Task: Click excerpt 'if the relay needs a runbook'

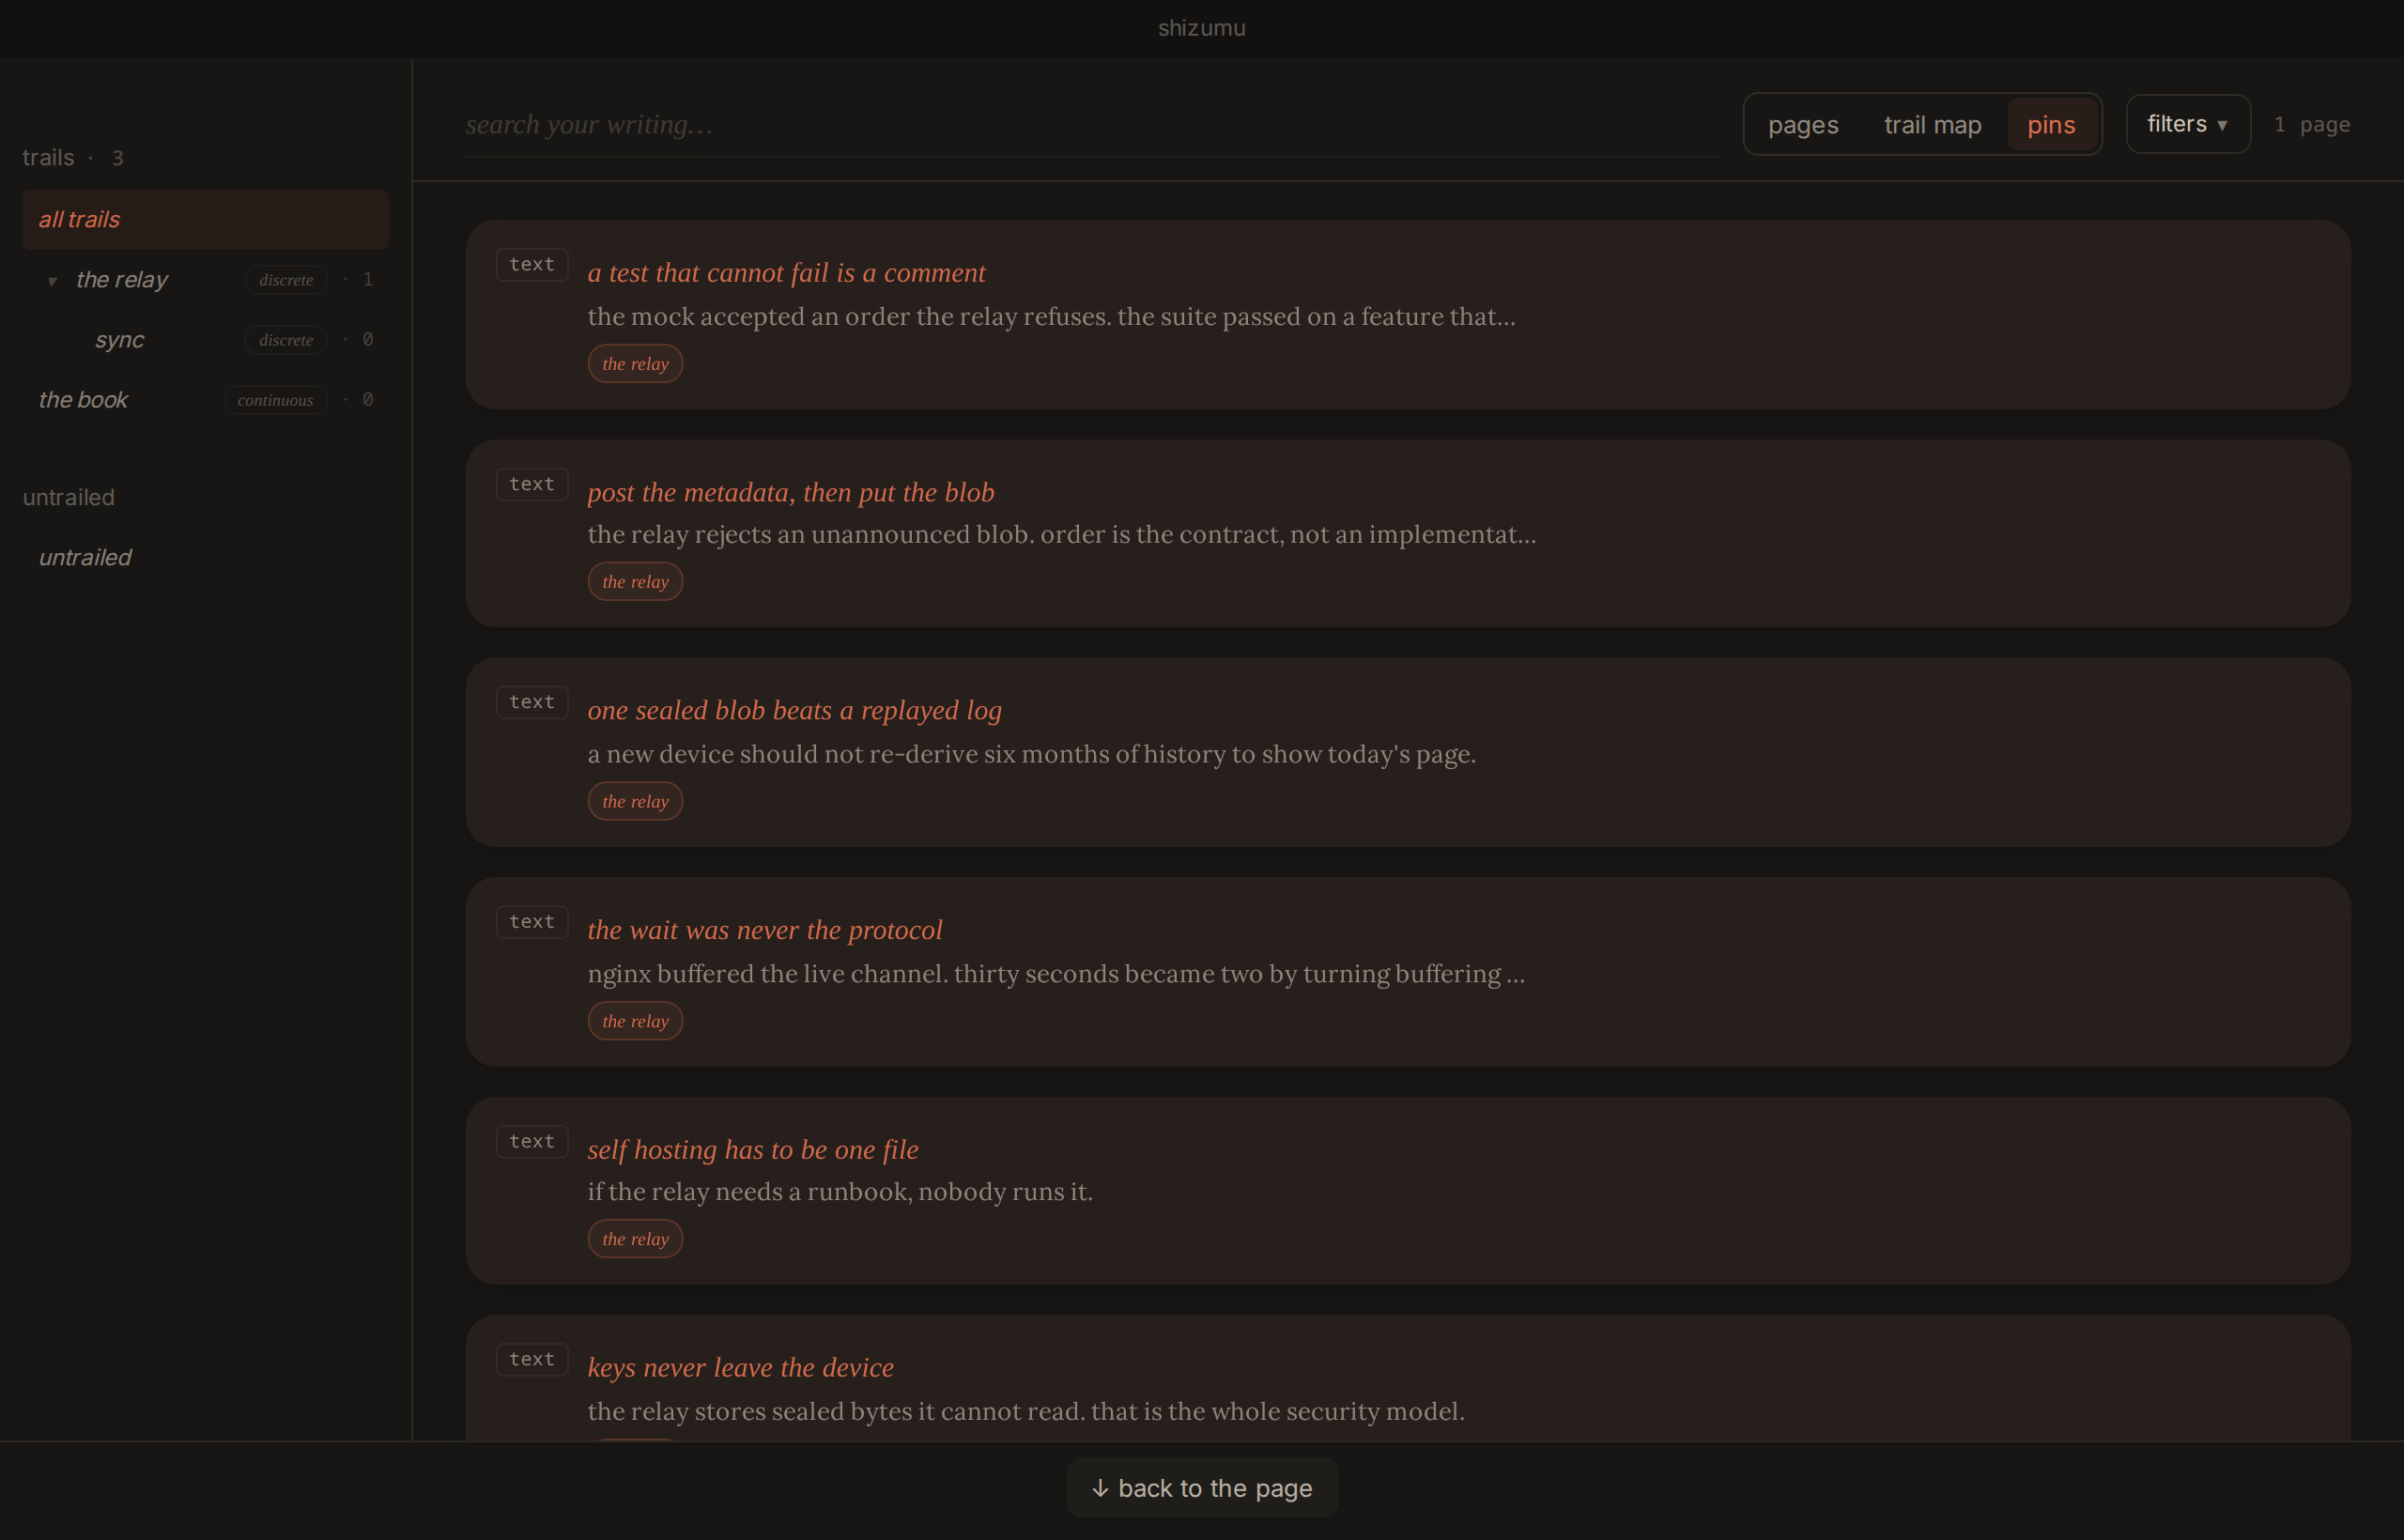Action: 840,1192
